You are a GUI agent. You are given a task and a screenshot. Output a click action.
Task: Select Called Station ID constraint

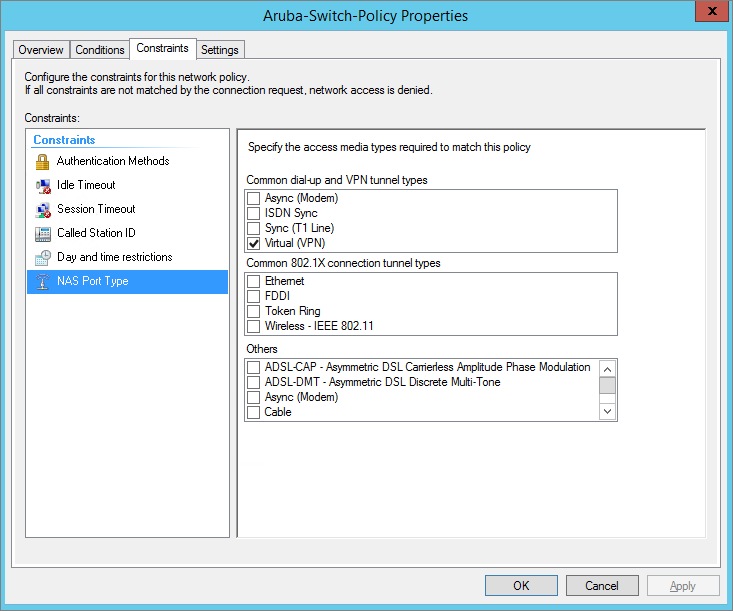coord(127,233)
